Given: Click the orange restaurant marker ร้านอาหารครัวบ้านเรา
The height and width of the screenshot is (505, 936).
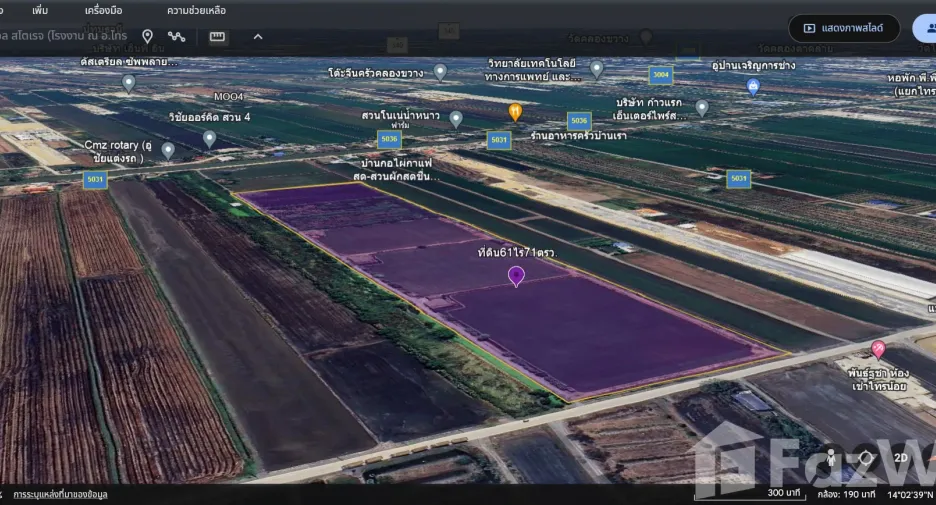Looking at the screenshot, I should (x=515, y=112).
